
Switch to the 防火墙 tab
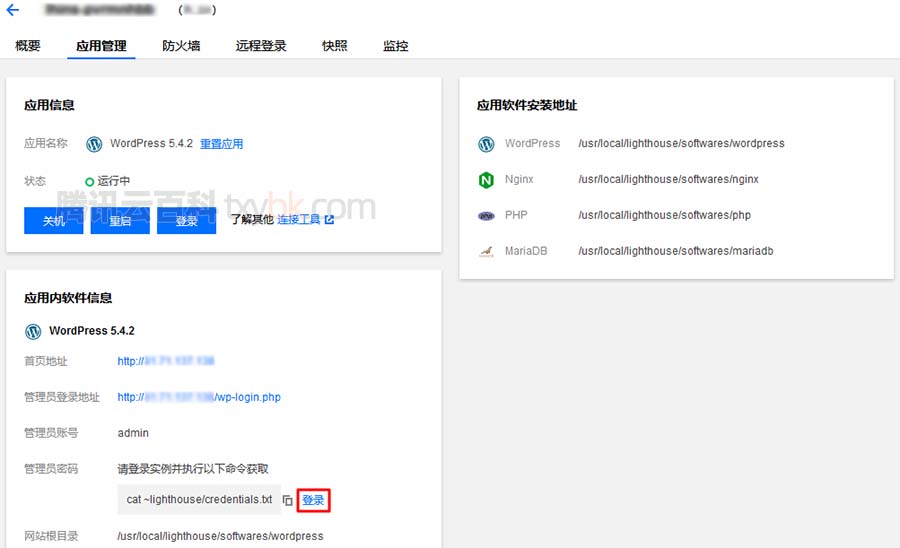[x=181, y=46]
